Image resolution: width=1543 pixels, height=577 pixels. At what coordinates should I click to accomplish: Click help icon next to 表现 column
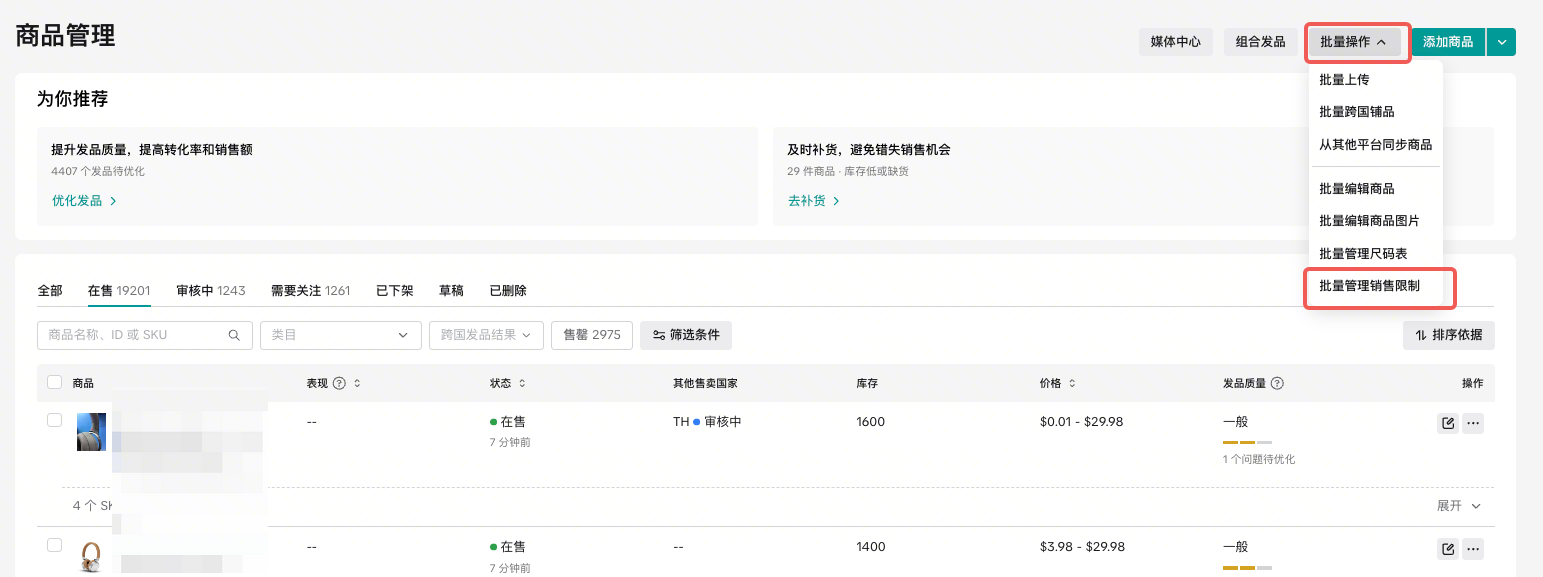click(339, 383)
